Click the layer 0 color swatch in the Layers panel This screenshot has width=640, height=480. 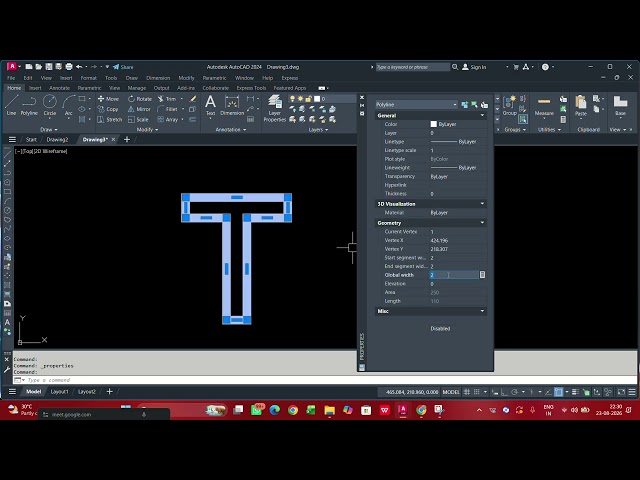click(x=317, y=99)
